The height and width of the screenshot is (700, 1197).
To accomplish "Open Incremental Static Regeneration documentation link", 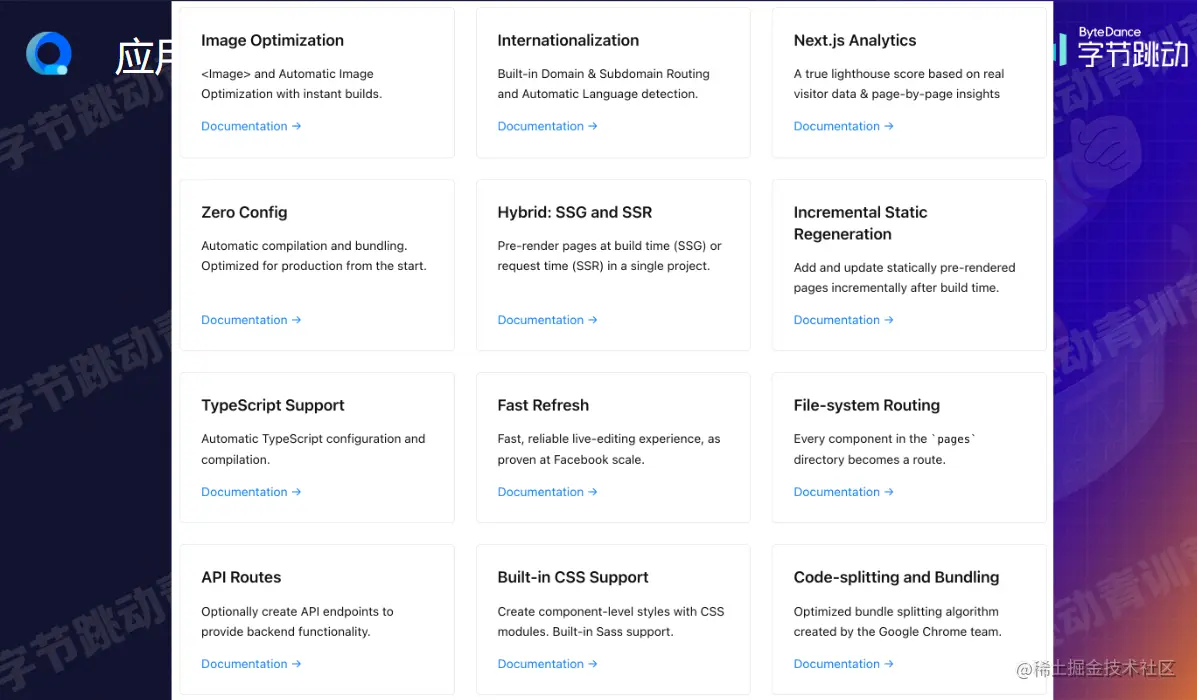I will click(x=843, y=320).
